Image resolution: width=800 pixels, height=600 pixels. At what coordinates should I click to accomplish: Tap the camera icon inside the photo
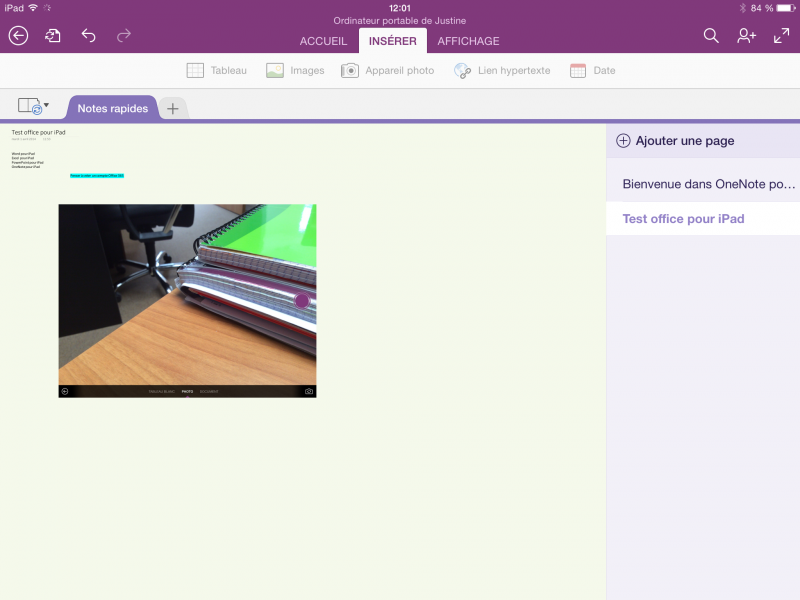coord(309,391)
